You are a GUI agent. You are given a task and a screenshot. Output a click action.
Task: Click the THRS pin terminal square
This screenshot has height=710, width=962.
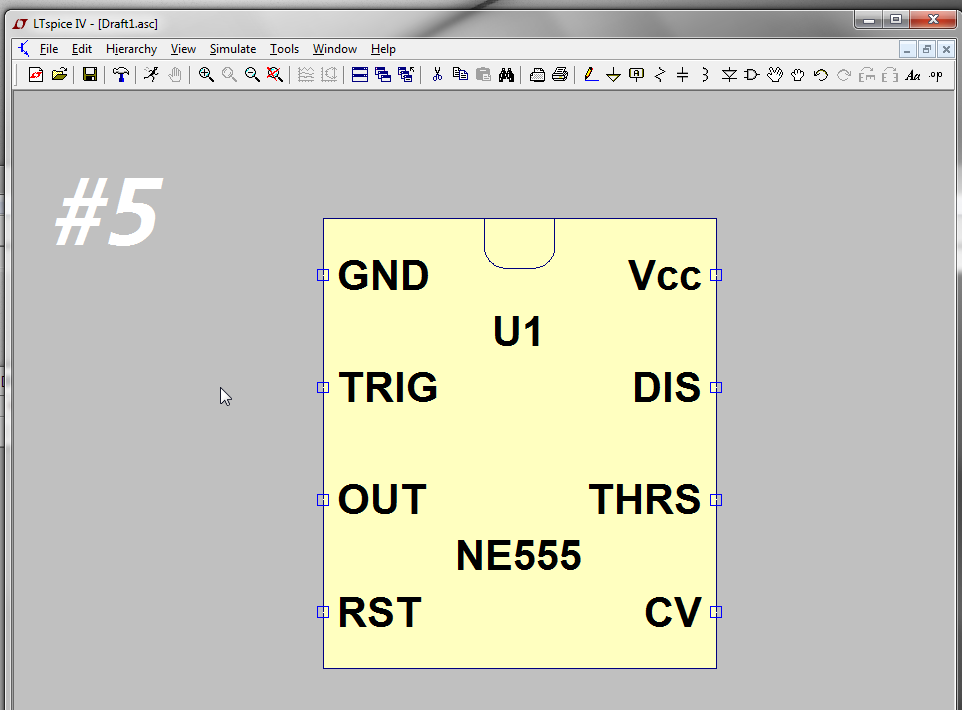(716, 500)
